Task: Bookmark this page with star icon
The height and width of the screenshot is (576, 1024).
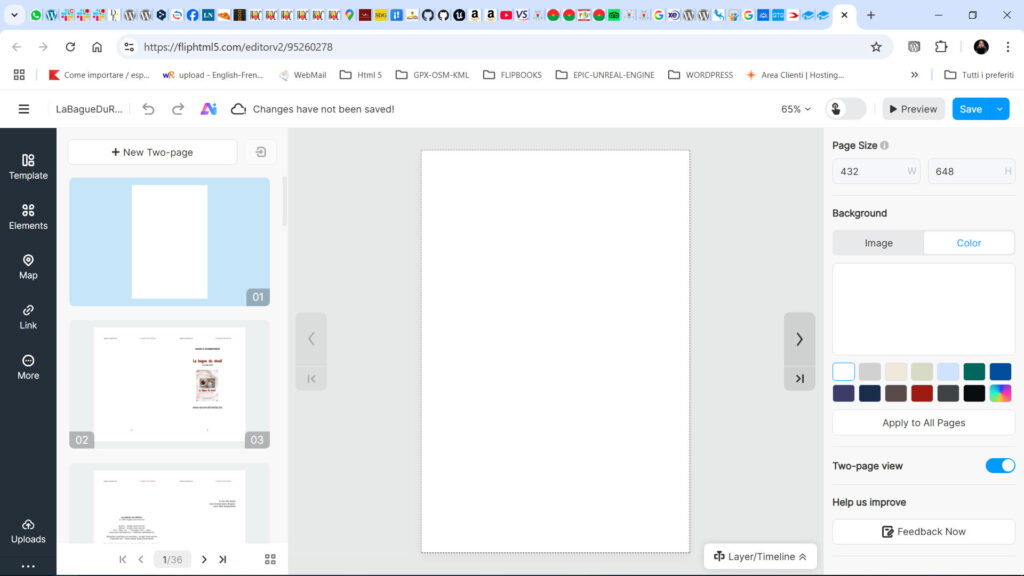Action: (876, 47)
